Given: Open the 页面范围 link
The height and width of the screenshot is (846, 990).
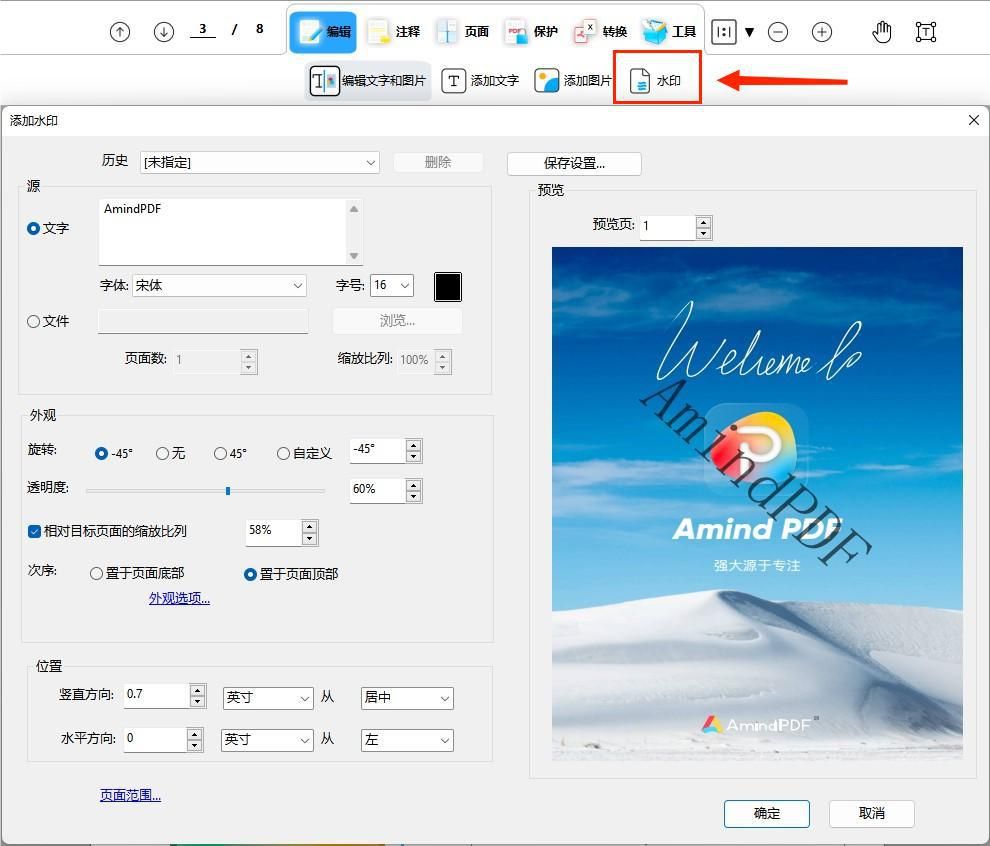Looking at the screenshot, I should pyautogui.click(x=130, y=795).
